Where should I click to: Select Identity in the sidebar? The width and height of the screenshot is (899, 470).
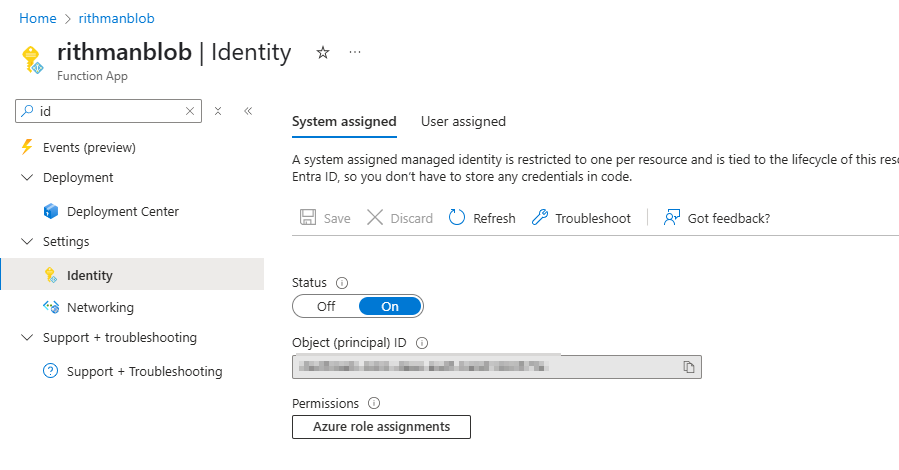click(x=132, y=275)
